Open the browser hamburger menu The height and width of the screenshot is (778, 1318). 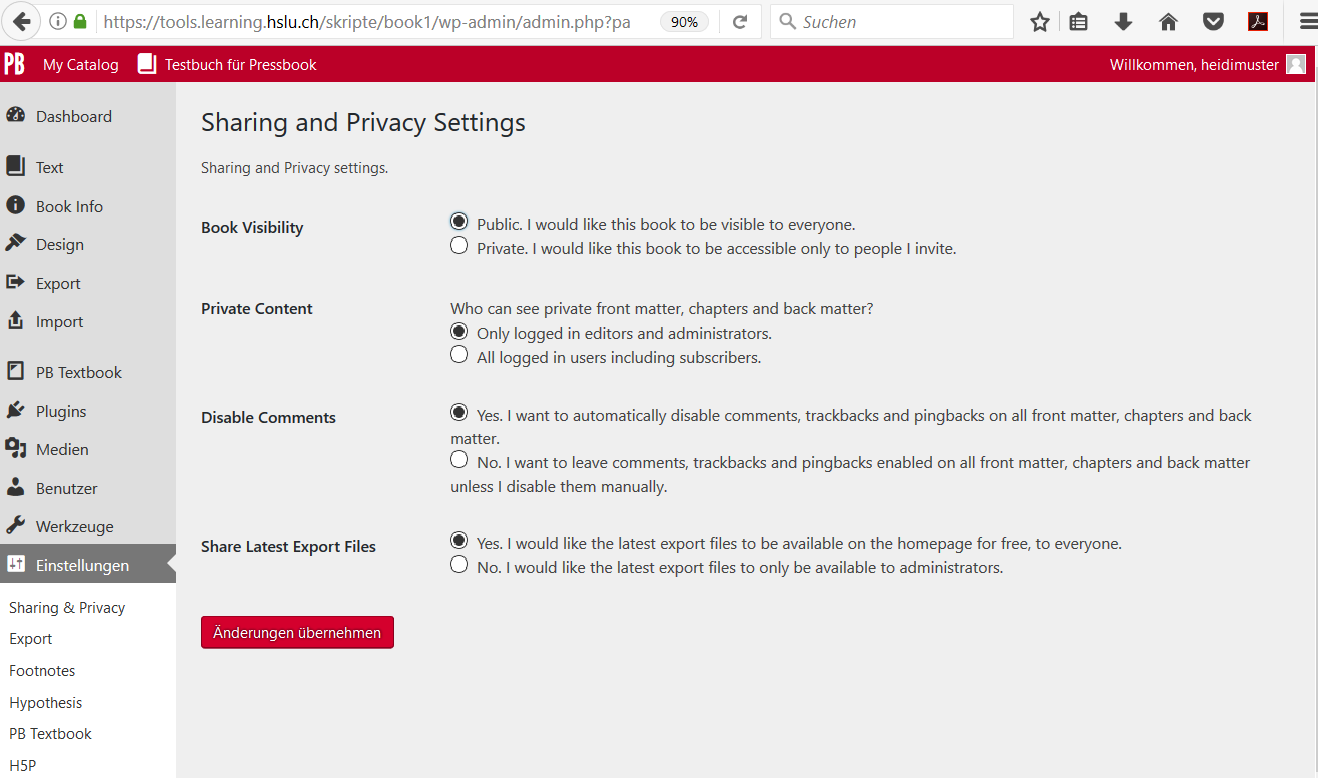(x=1308, y=21)
